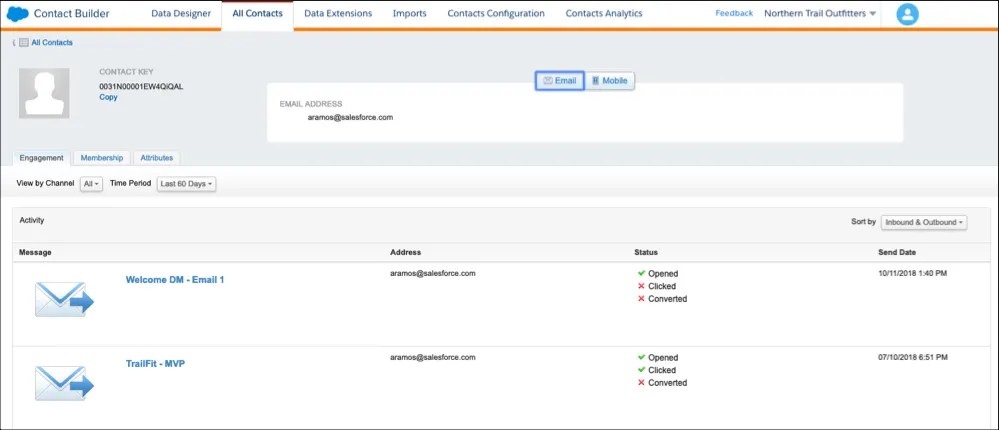Open Contacts Configuration tab
This screenshot has height=430, width=999.
[x=496, y=13]
